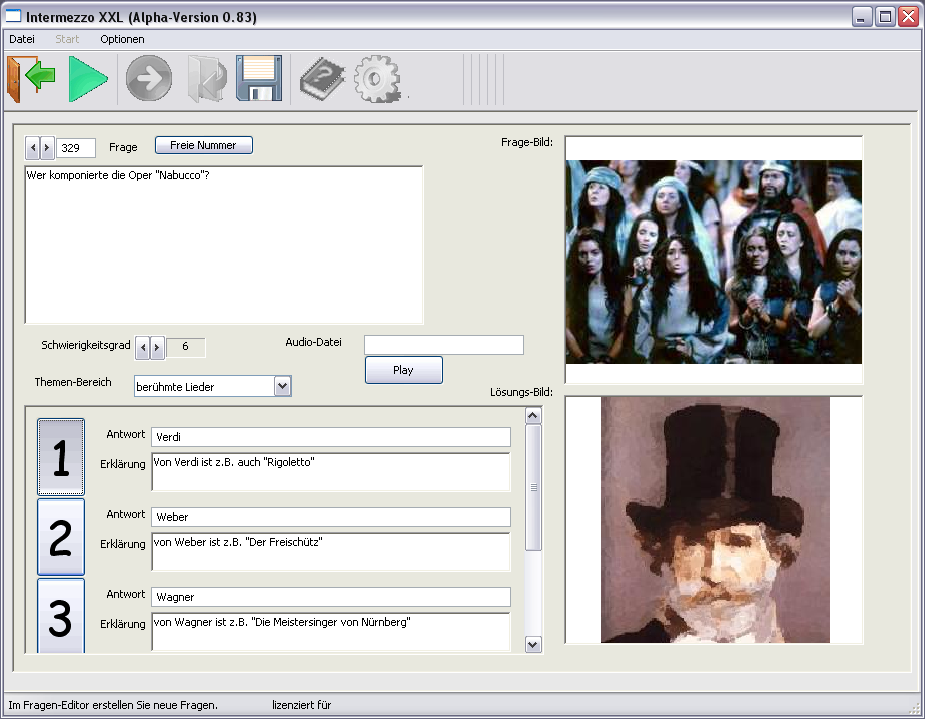The height and width of the screenshot is (719, 925).
Task: Select answer button number 1
Action: (x=61, y=457)
